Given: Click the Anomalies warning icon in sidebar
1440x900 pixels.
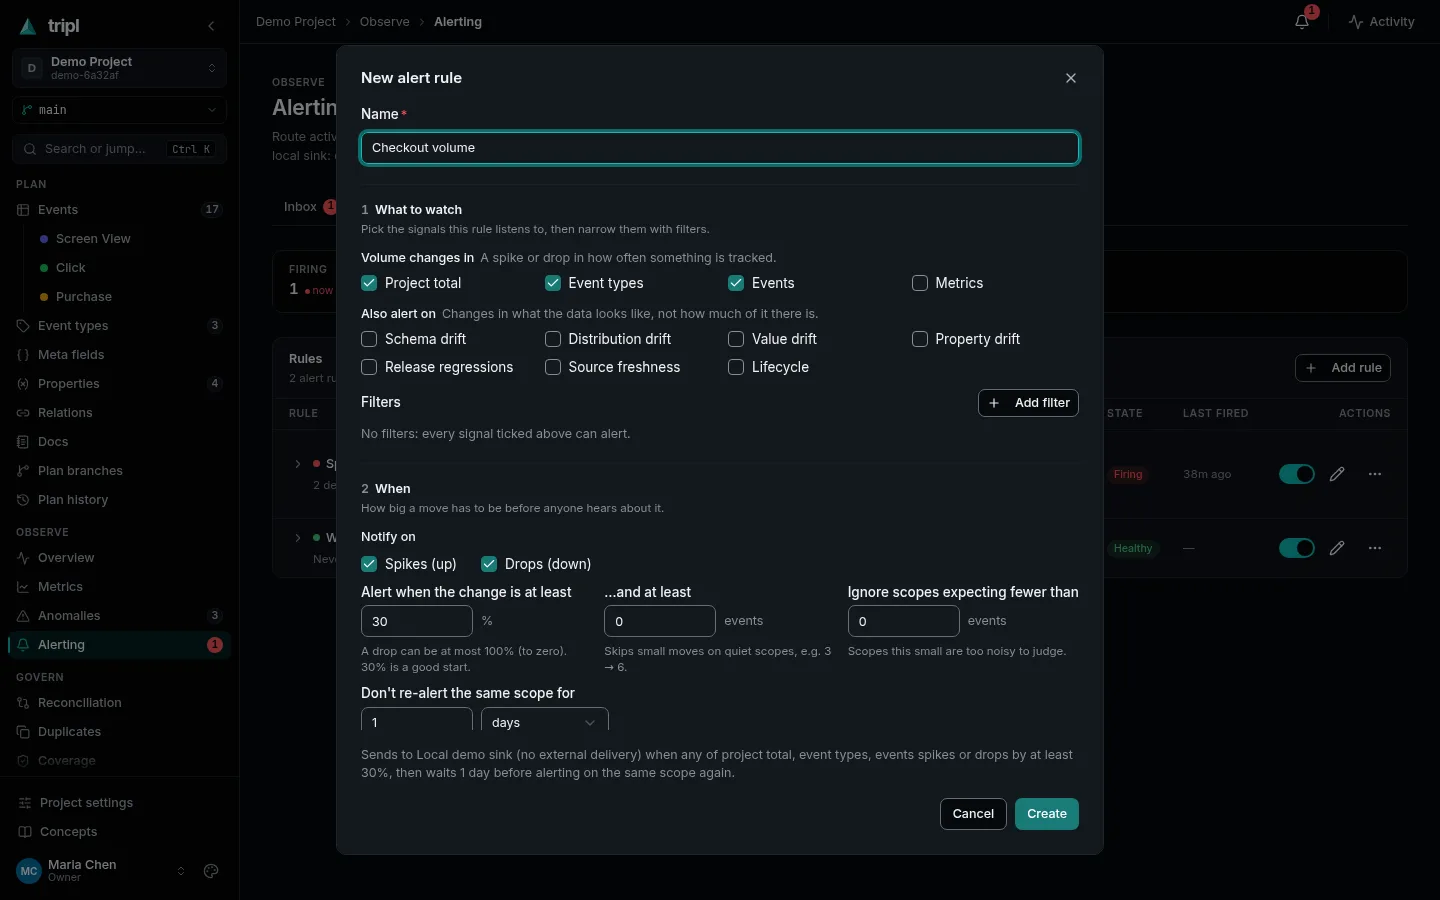Looking at the screenshot, I should 23,616.
